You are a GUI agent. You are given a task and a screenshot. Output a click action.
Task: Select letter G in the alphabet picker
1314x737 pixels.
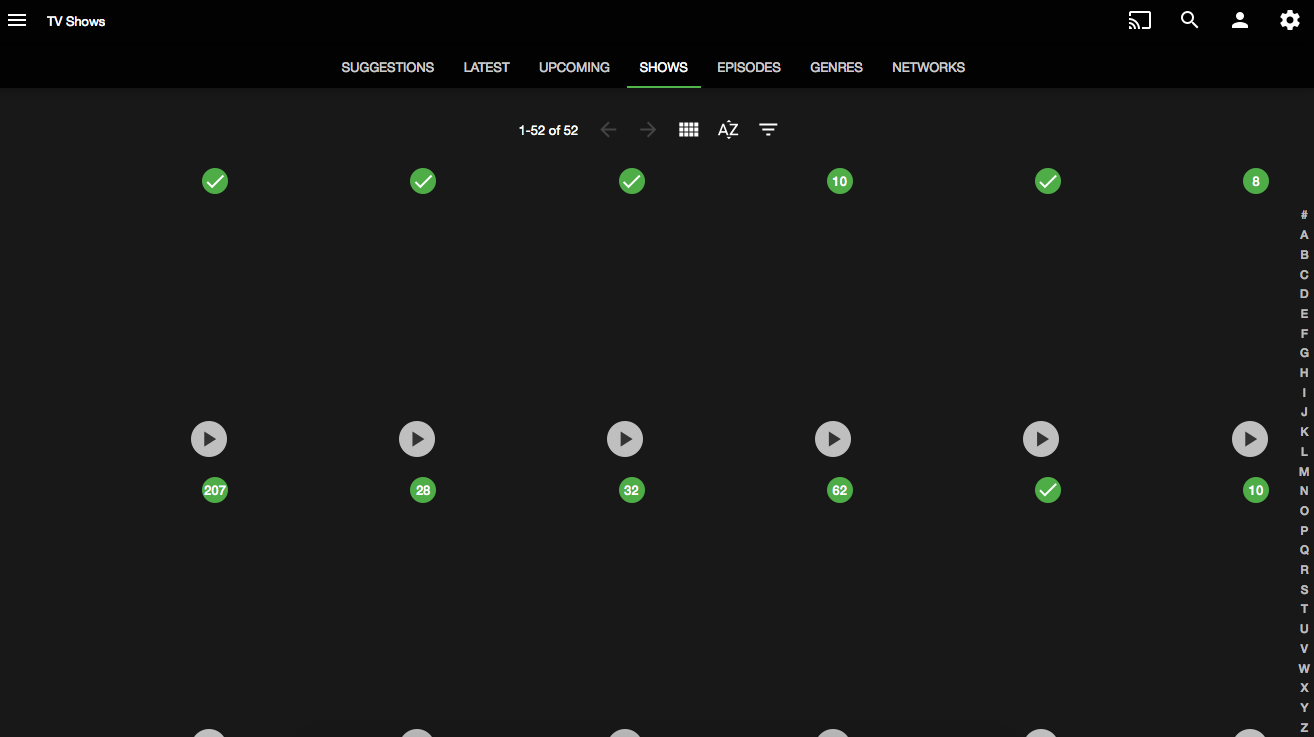pos(1304,353)
